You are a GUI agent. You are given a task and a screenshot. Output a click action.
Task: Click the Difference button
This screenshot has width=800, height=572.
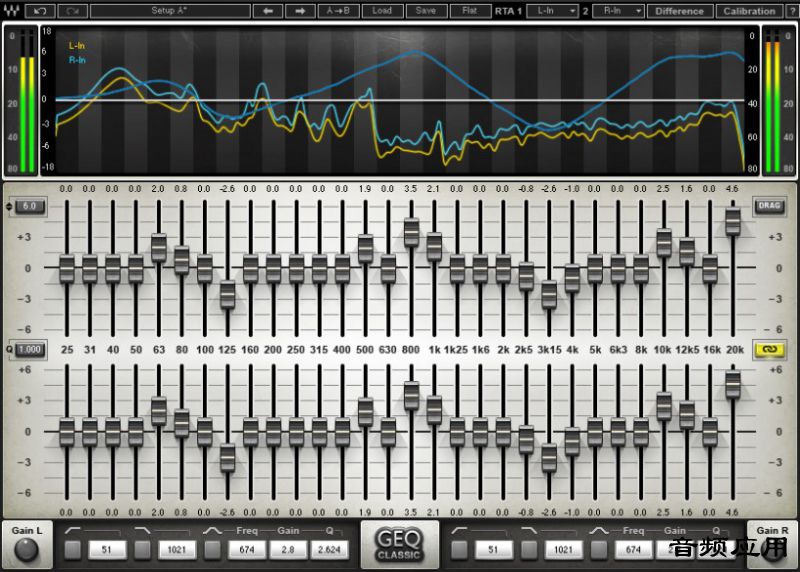click(x=679, y=11)
